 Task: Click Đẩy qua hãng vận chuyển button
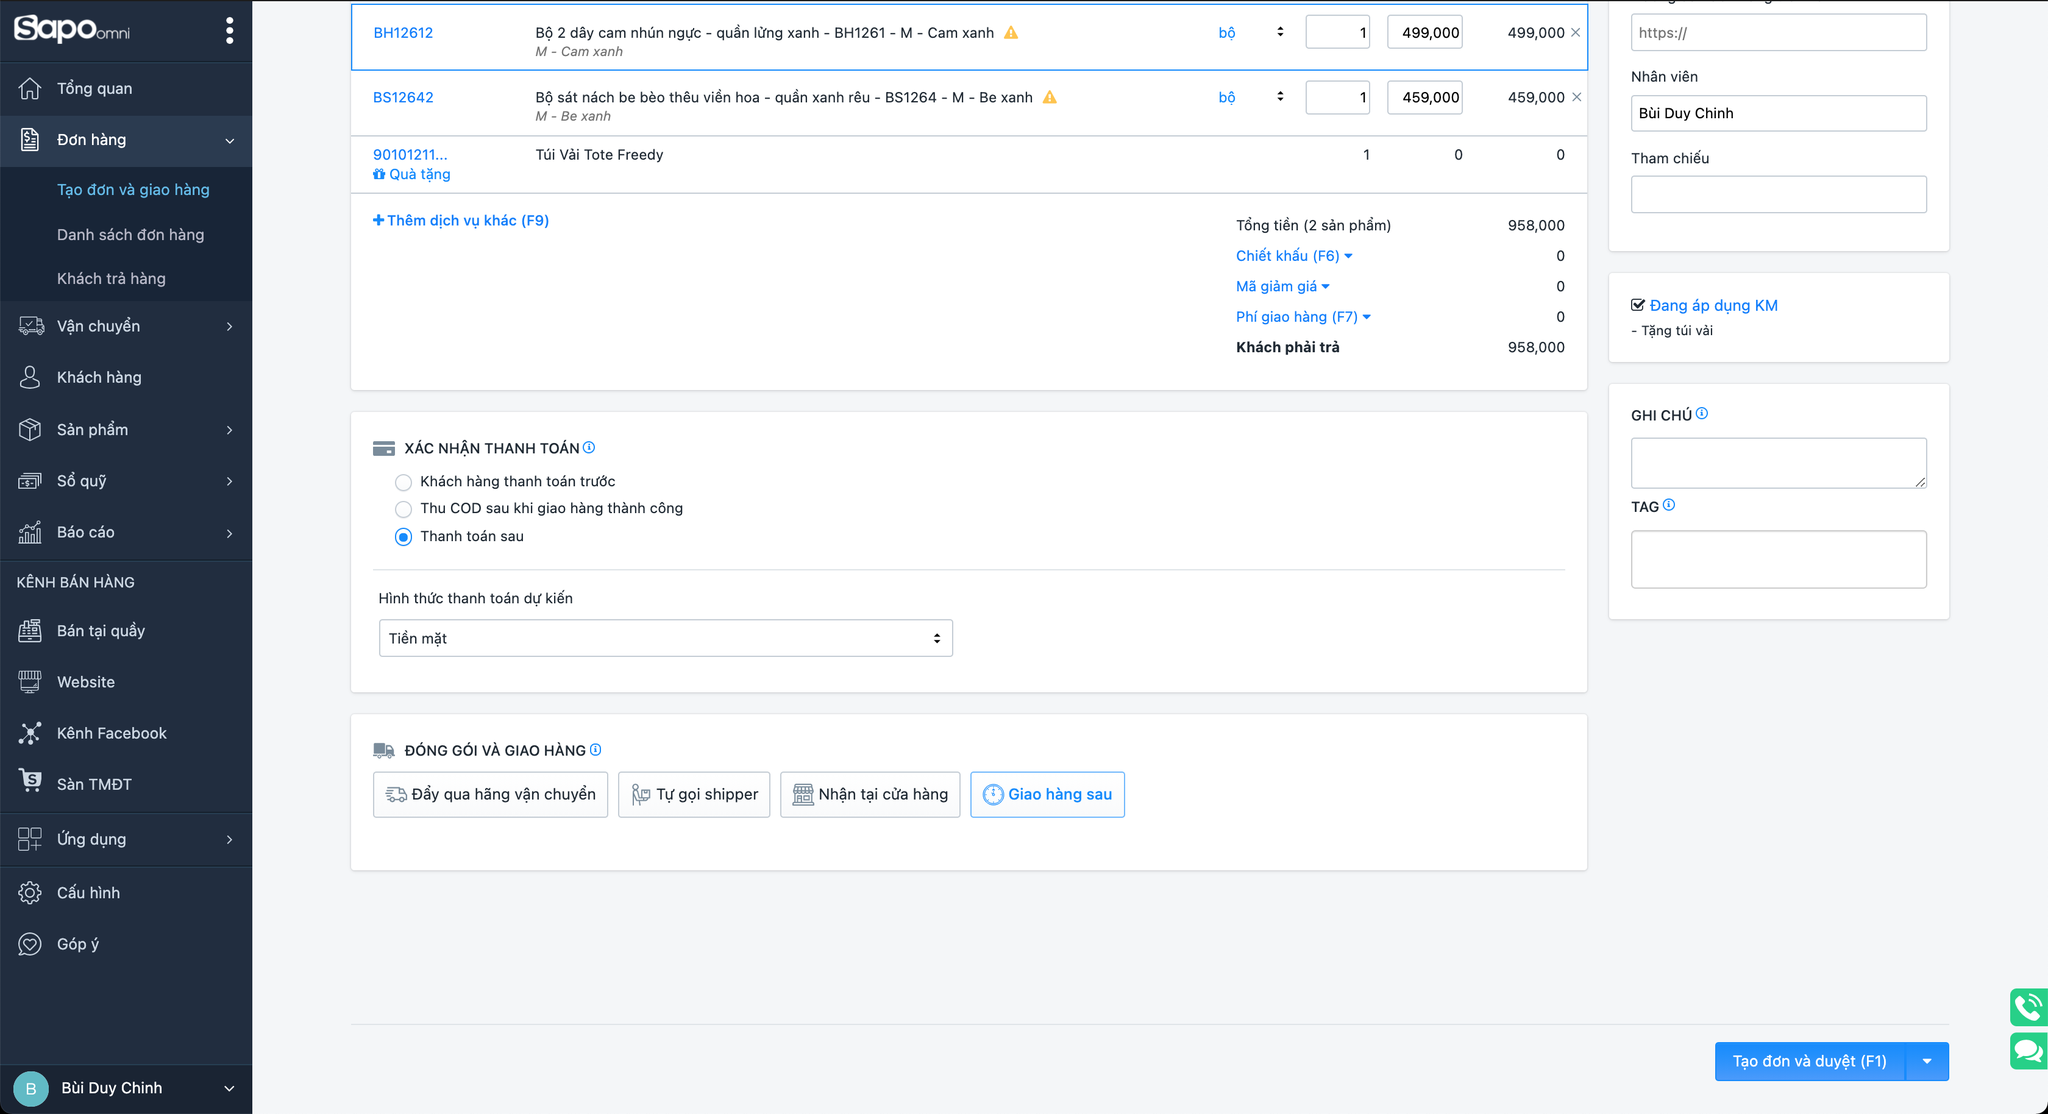[x=490, y=794]
